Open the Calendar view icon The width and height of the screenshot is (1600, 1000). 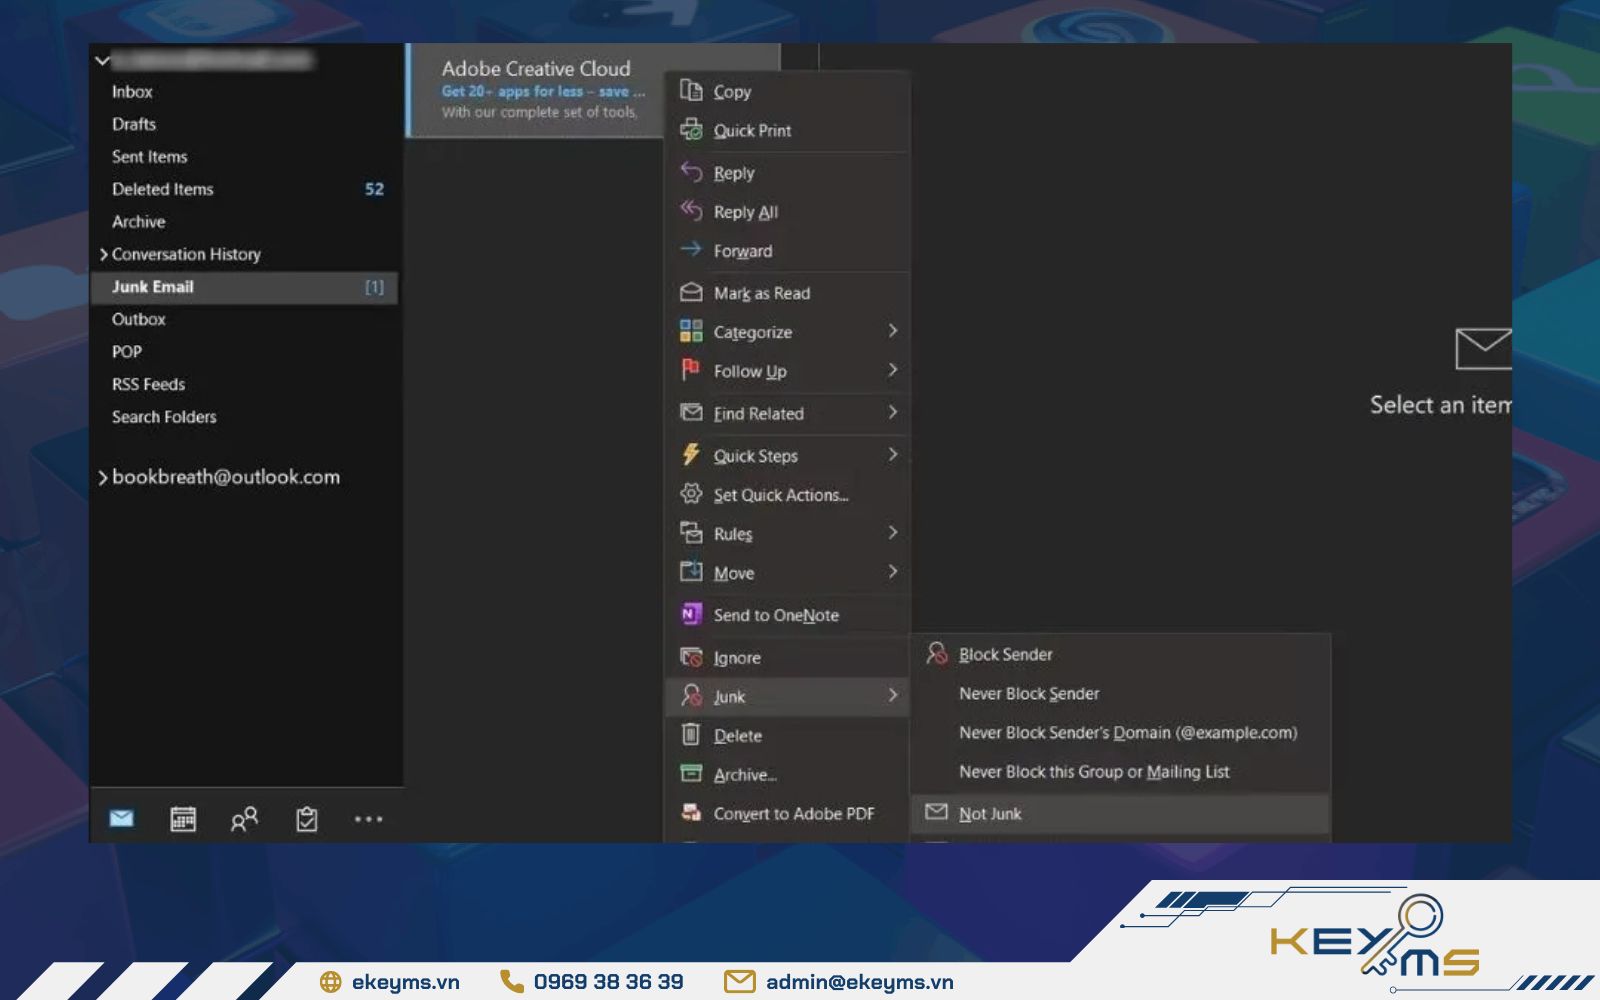(183, 819)
